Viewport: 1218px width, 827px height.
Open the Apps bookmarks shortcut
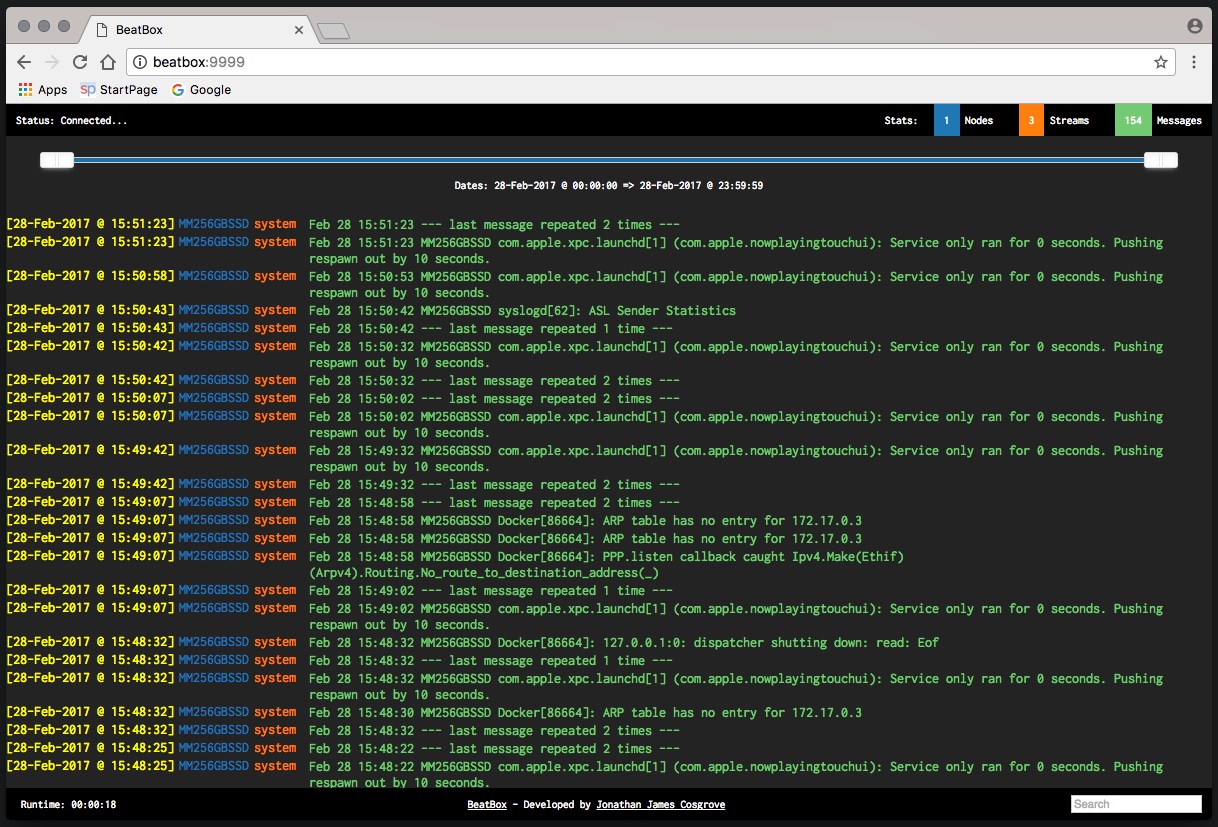tap(43, 90)
